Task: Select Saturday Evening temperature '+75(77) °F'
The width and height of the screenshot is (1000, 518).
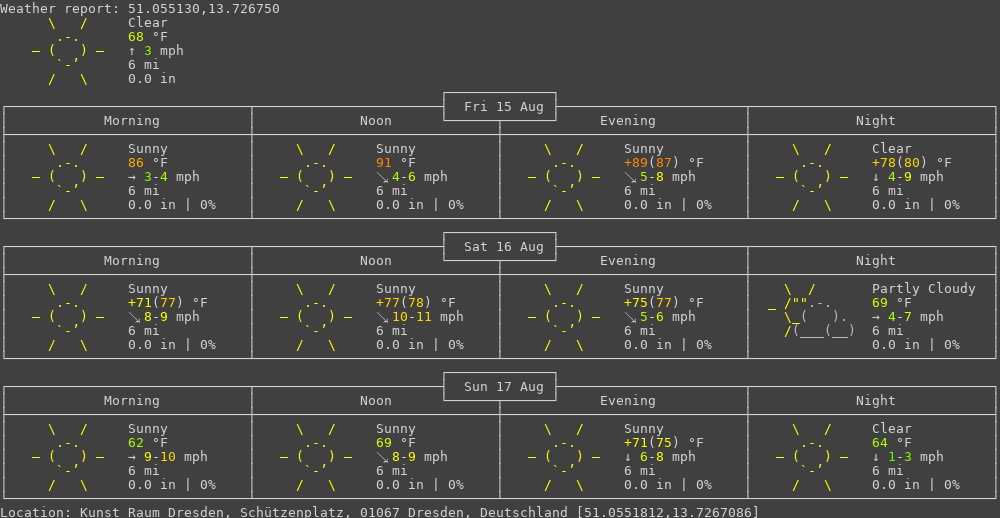Action: (664, 303)
